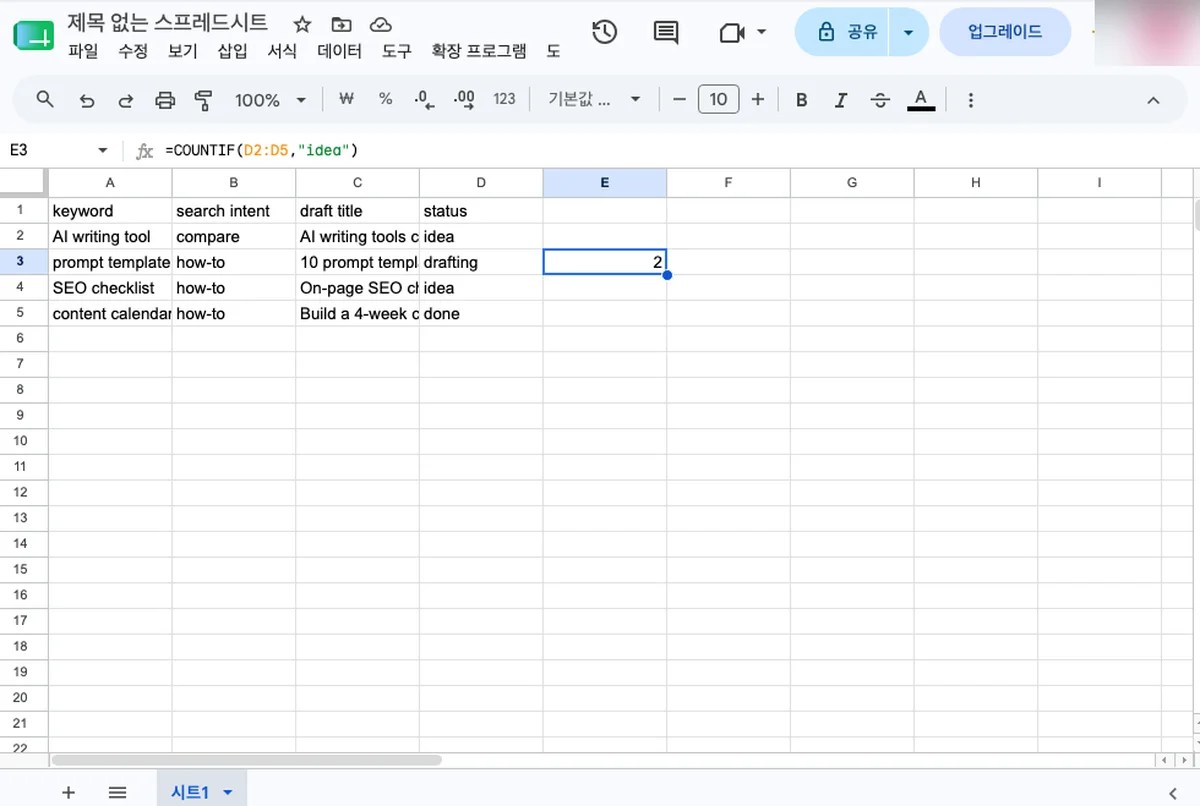Viewport: 1200px width, 806px height.
Task: Select column A header
Action: (110, 182)
